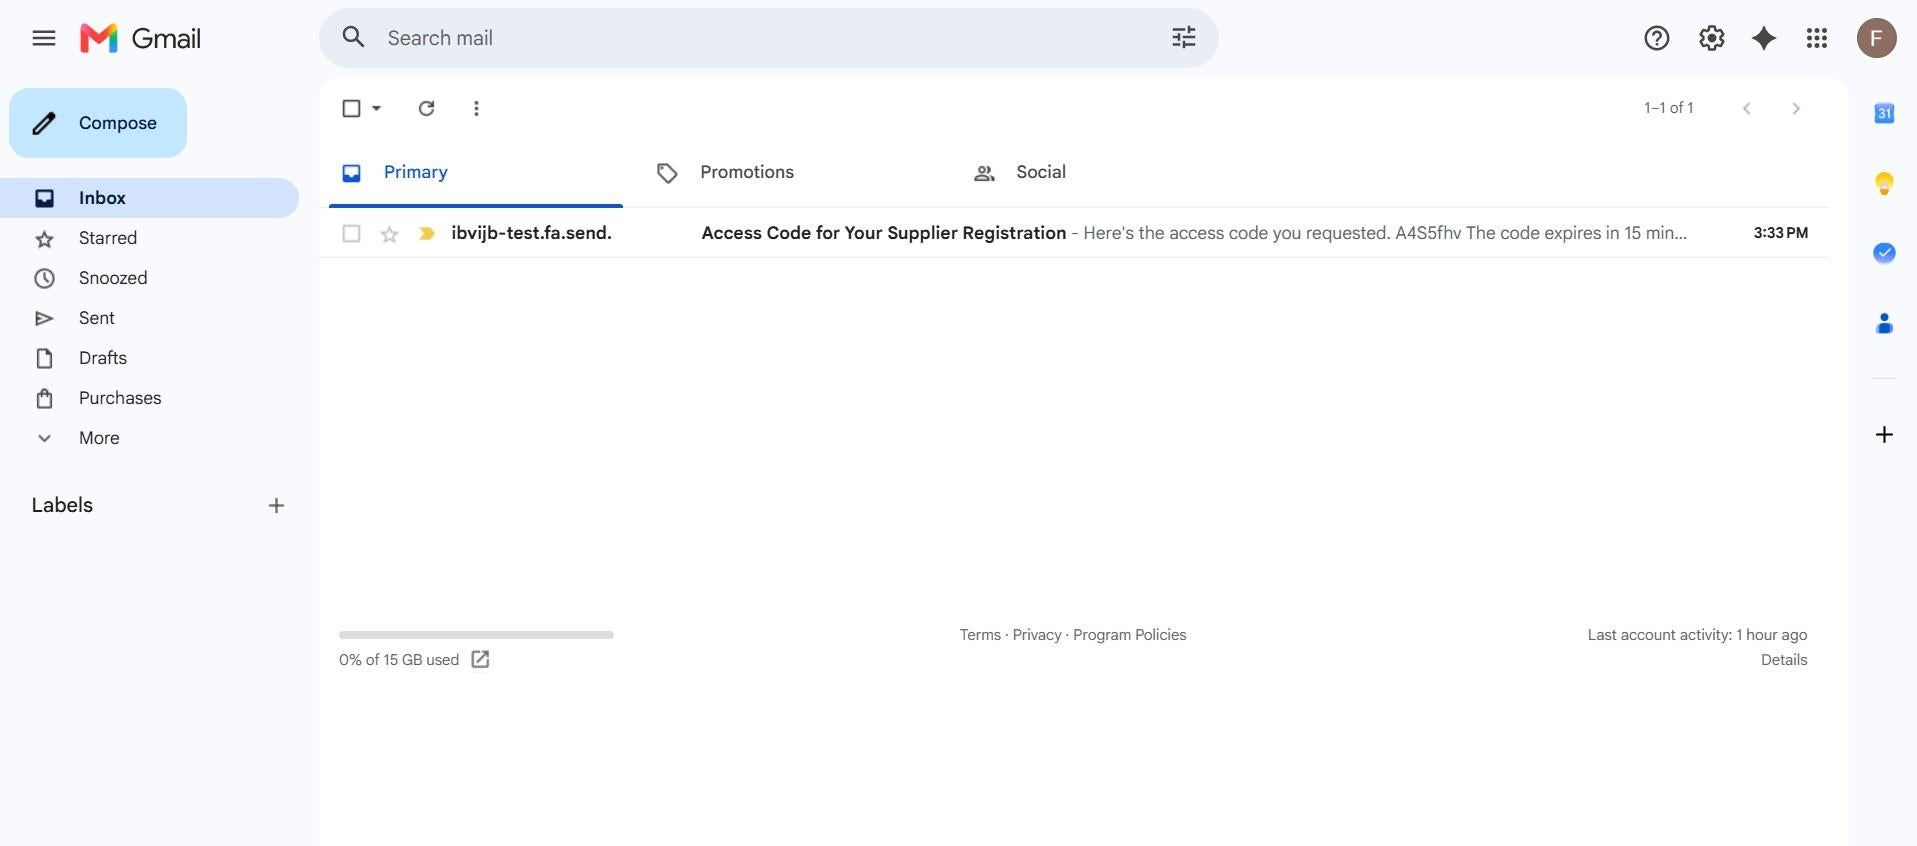Click the 1–1 of 1 counter
This screenshot has height=846, width=1917.
pos(1668,108)
